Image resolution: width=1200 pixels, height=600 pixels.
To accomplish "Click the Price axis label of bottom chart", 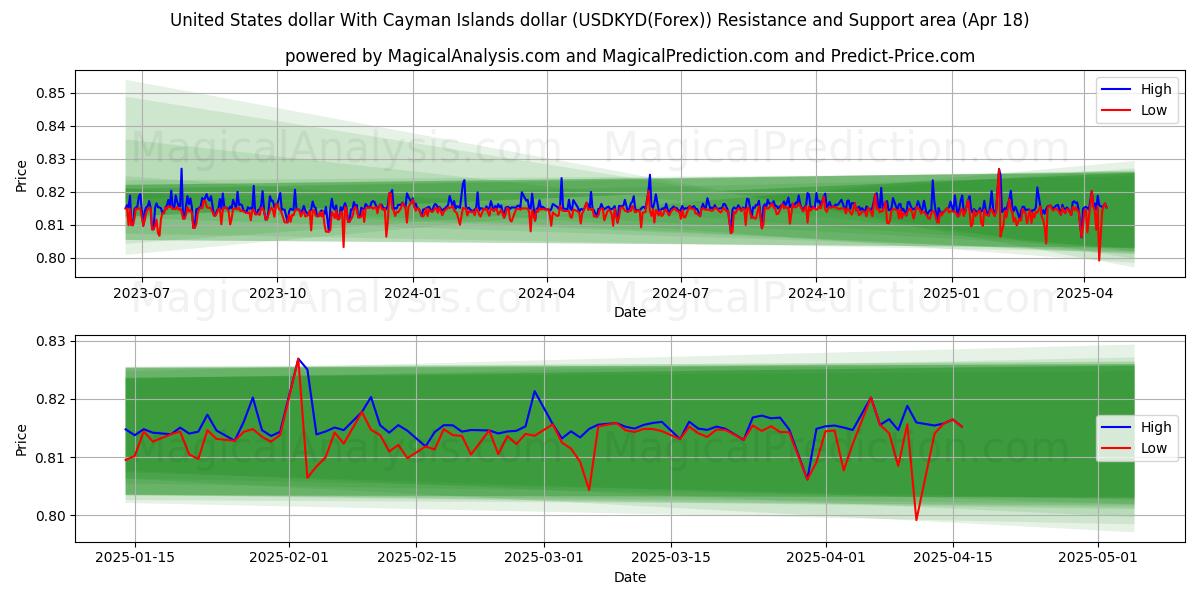I will [22, 439].
